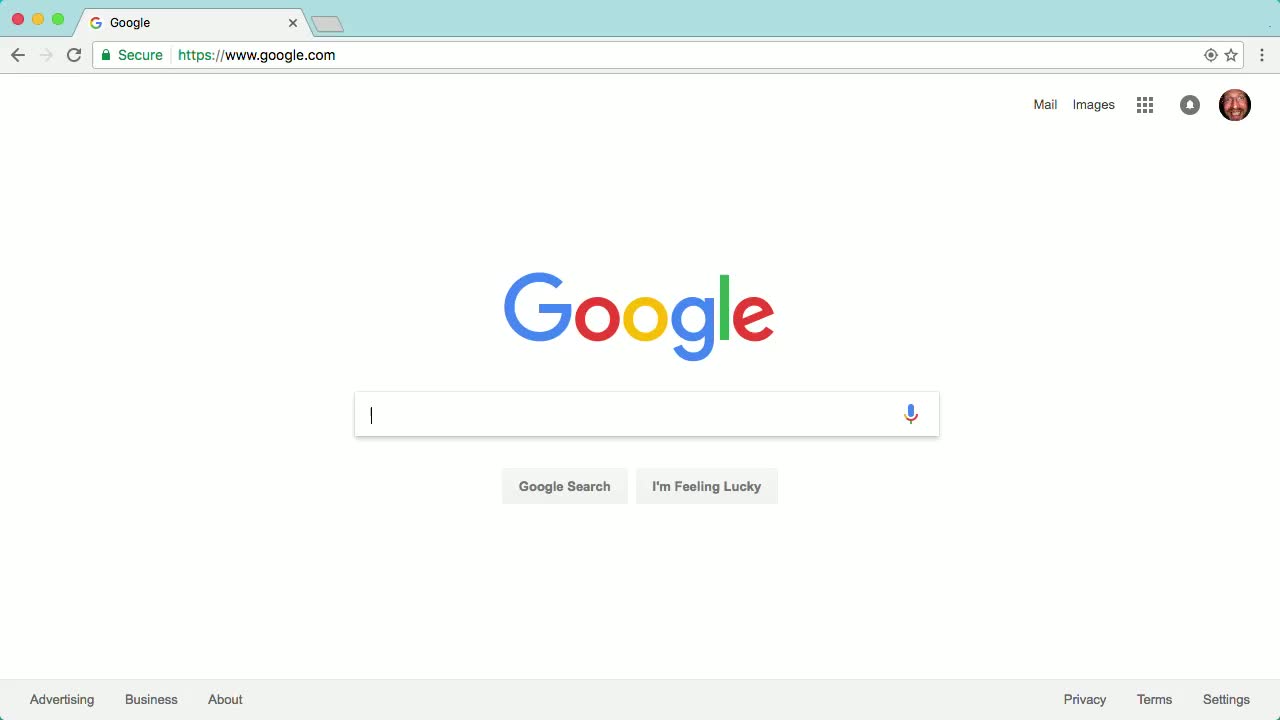Click the address bar URL
Image resolution: width=1280 pixels, height=720 pixels.
tap(256, 55)
